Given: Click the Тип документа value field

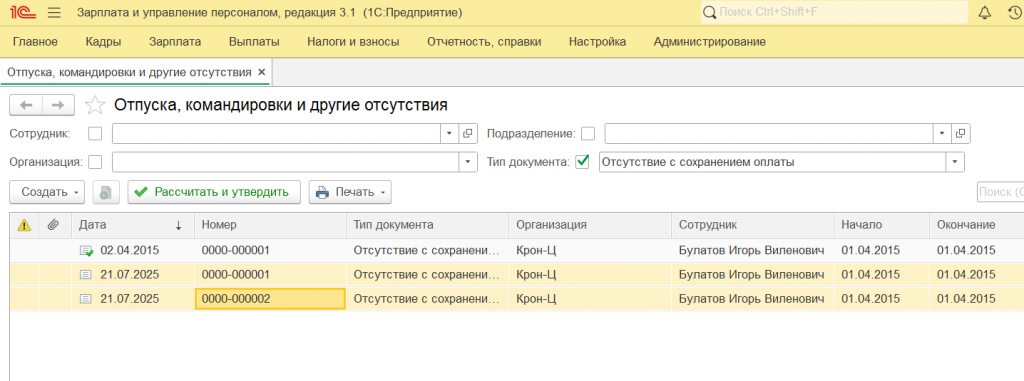Looking at the screenshot, I should click(773, 161).
